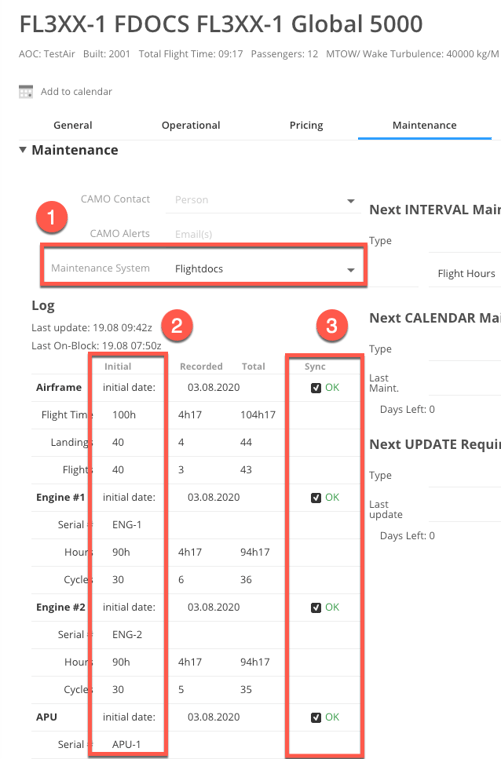The width and height of the screenshot is (501, 759).
Task: Click the Last On-Block 19.08 07:50z text
Action: click(x=96, y=346)
